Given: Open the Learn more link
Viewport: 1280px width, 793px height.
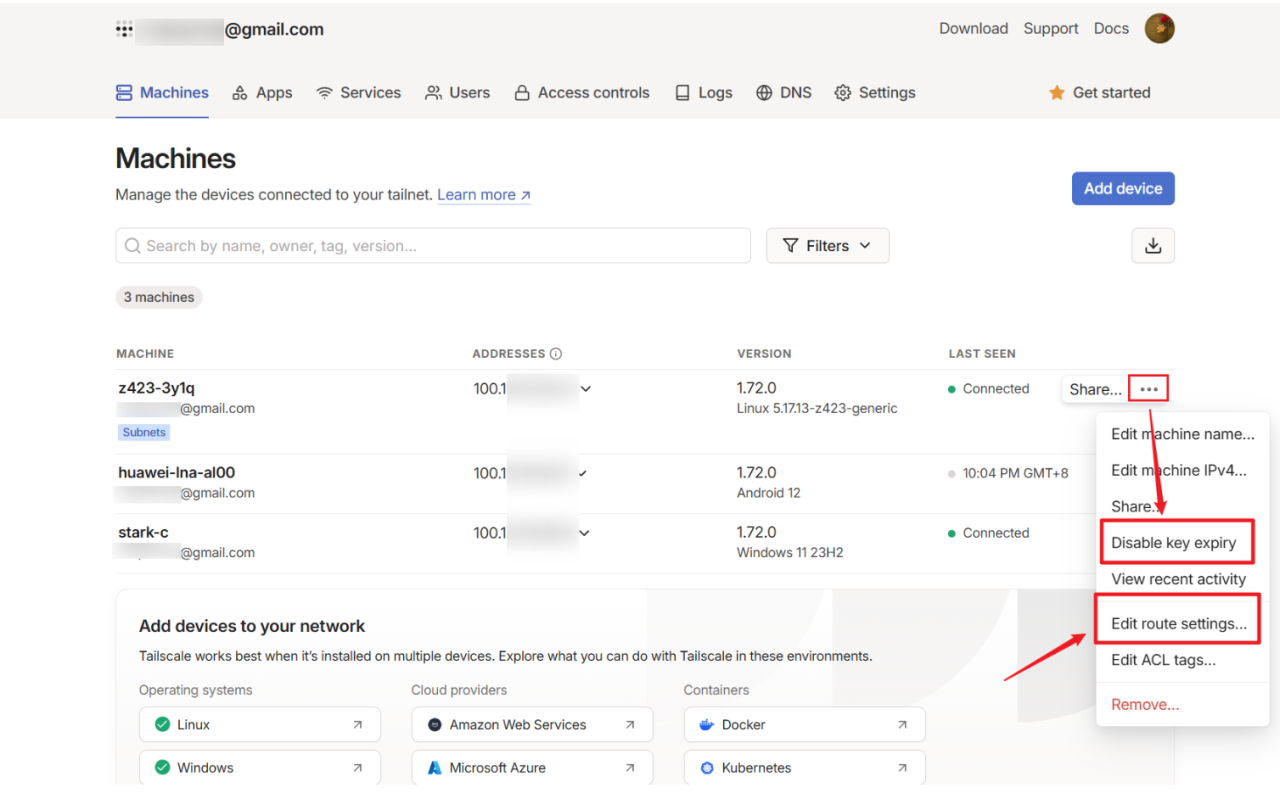Looking at the screenshot, I should 483,195.
